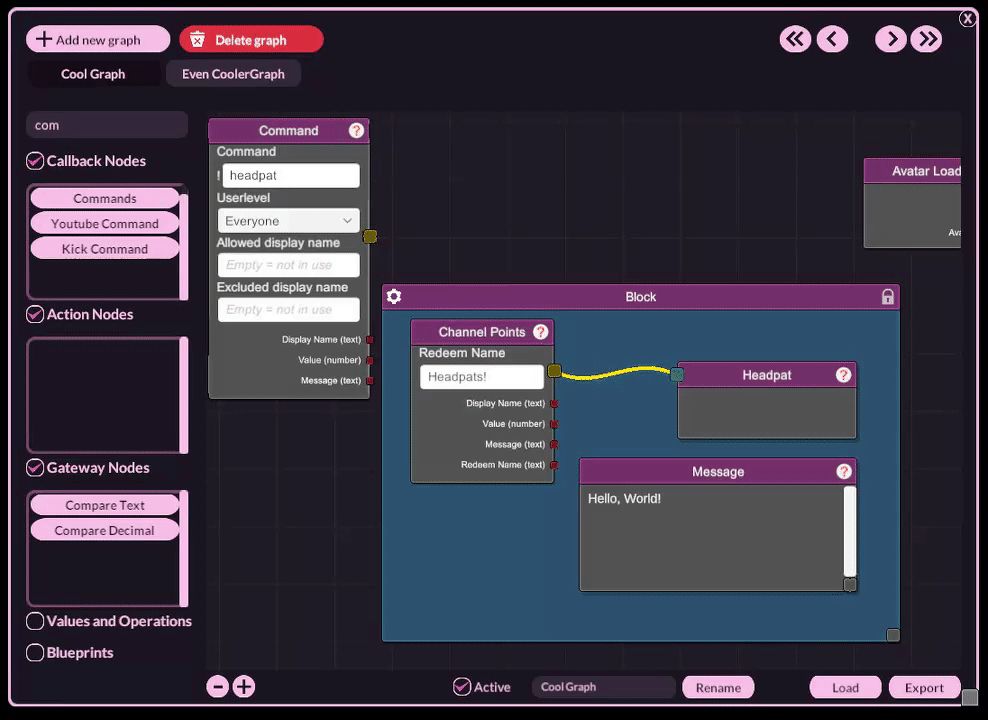Toggle Gateway Nodes checkbox
Viewport: 988px width, 720px height.
click(x=35, y=468)
